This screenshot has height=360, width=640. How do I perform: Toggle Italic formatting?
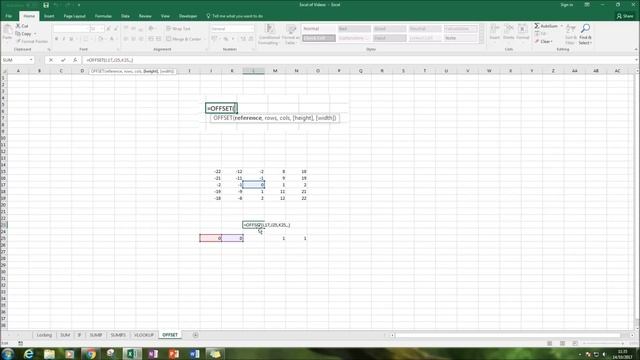64,39
